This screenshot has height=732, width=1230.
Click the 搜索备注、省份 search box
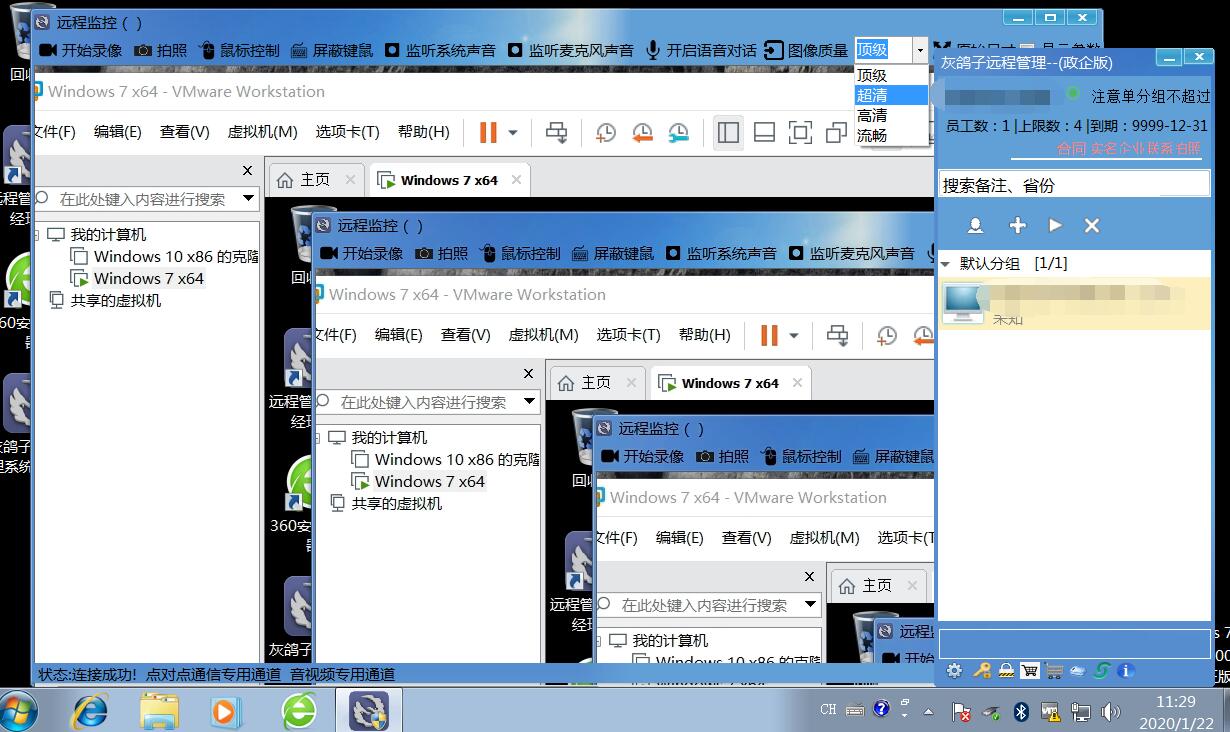[x=1074, y=185]
